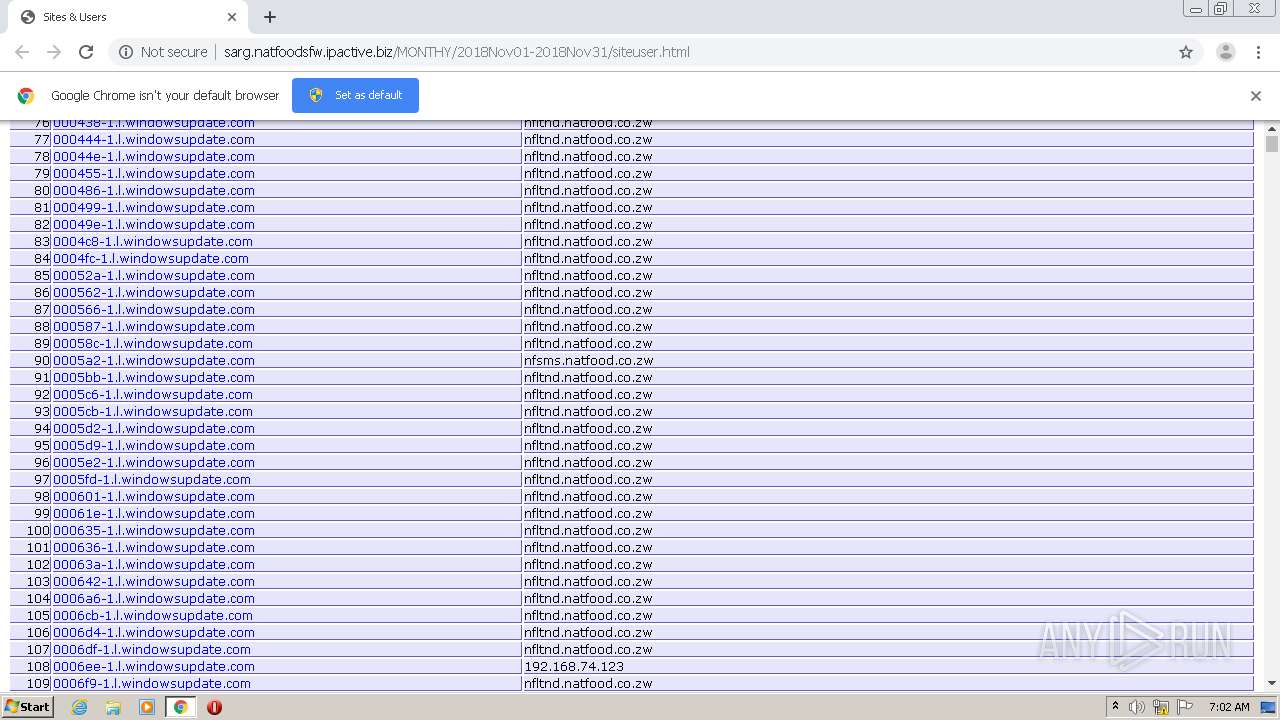Open link 0005e2-1.l.windowsupdate.com

pyautogui.click(x=154, y=462)
